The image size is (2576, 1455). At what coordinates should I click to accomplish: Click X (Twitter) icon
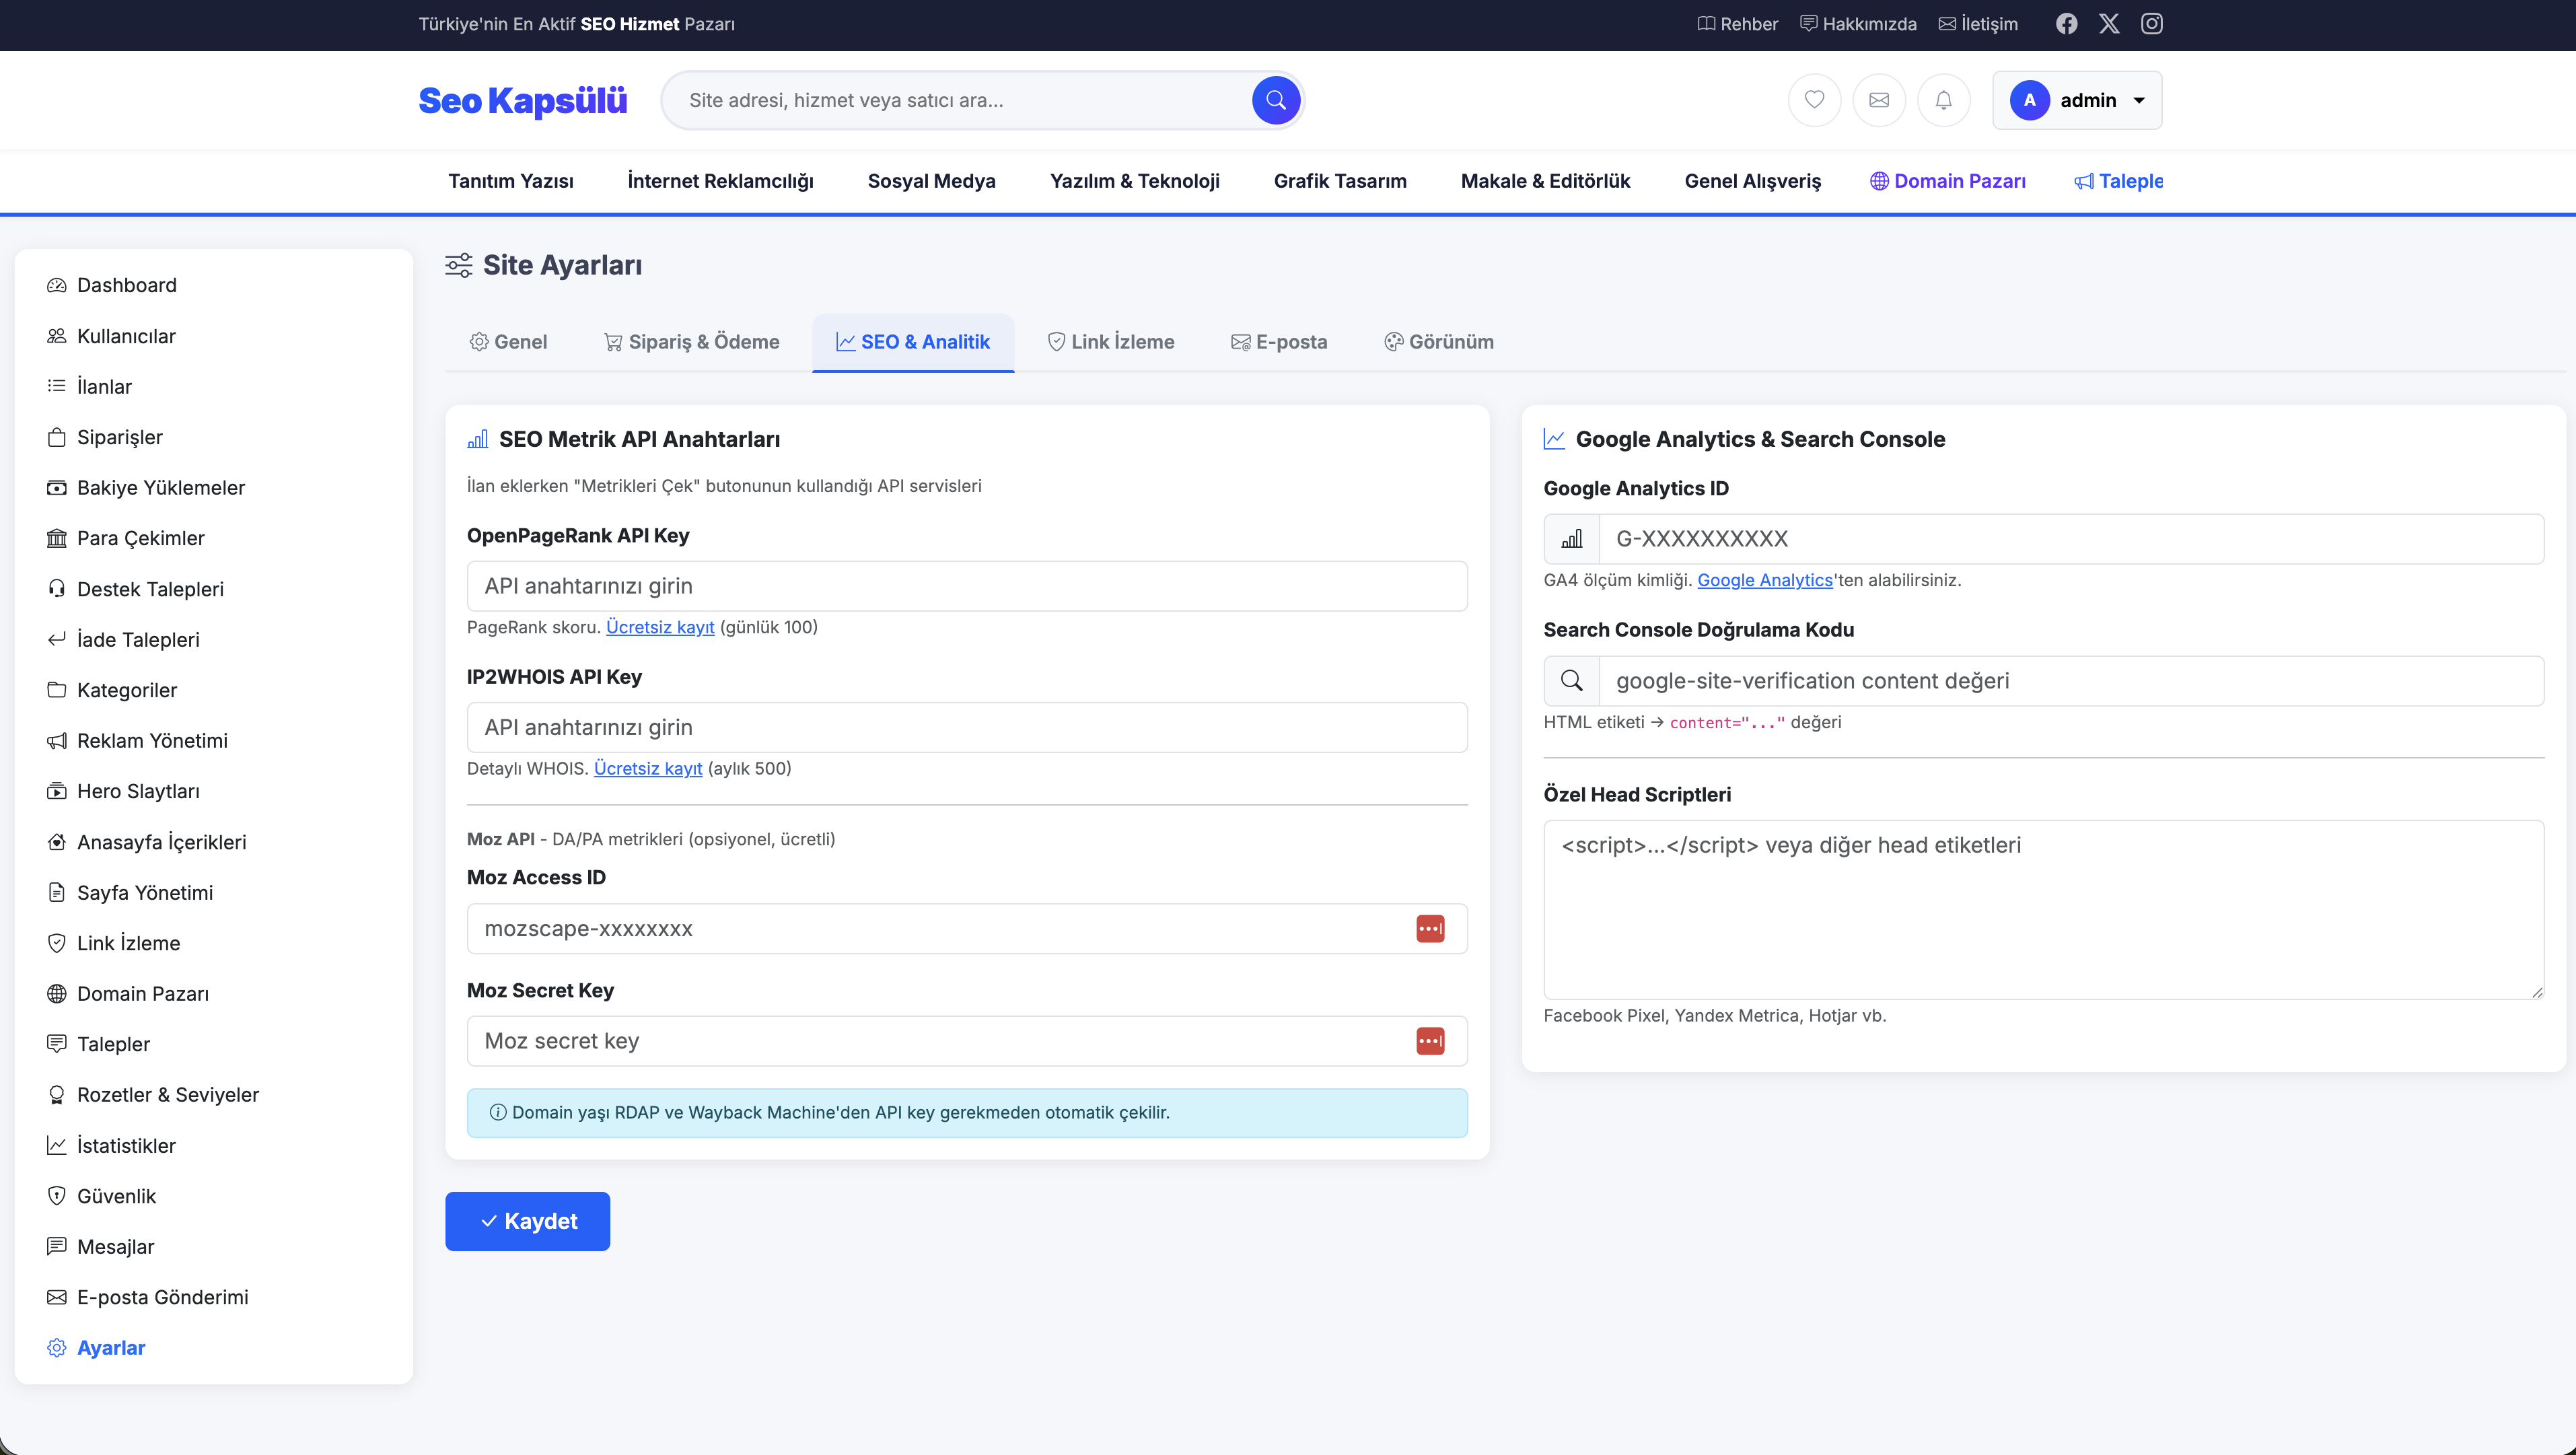[x=2109, y=24]
